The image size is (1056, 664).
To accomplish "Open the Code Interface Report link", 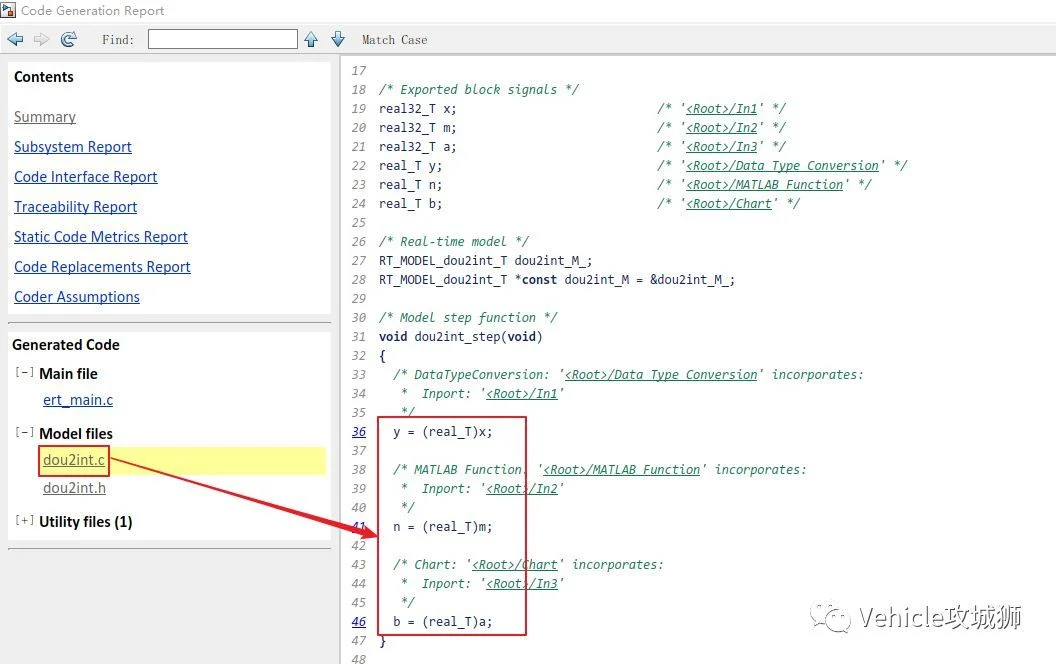I will point(86,177).
